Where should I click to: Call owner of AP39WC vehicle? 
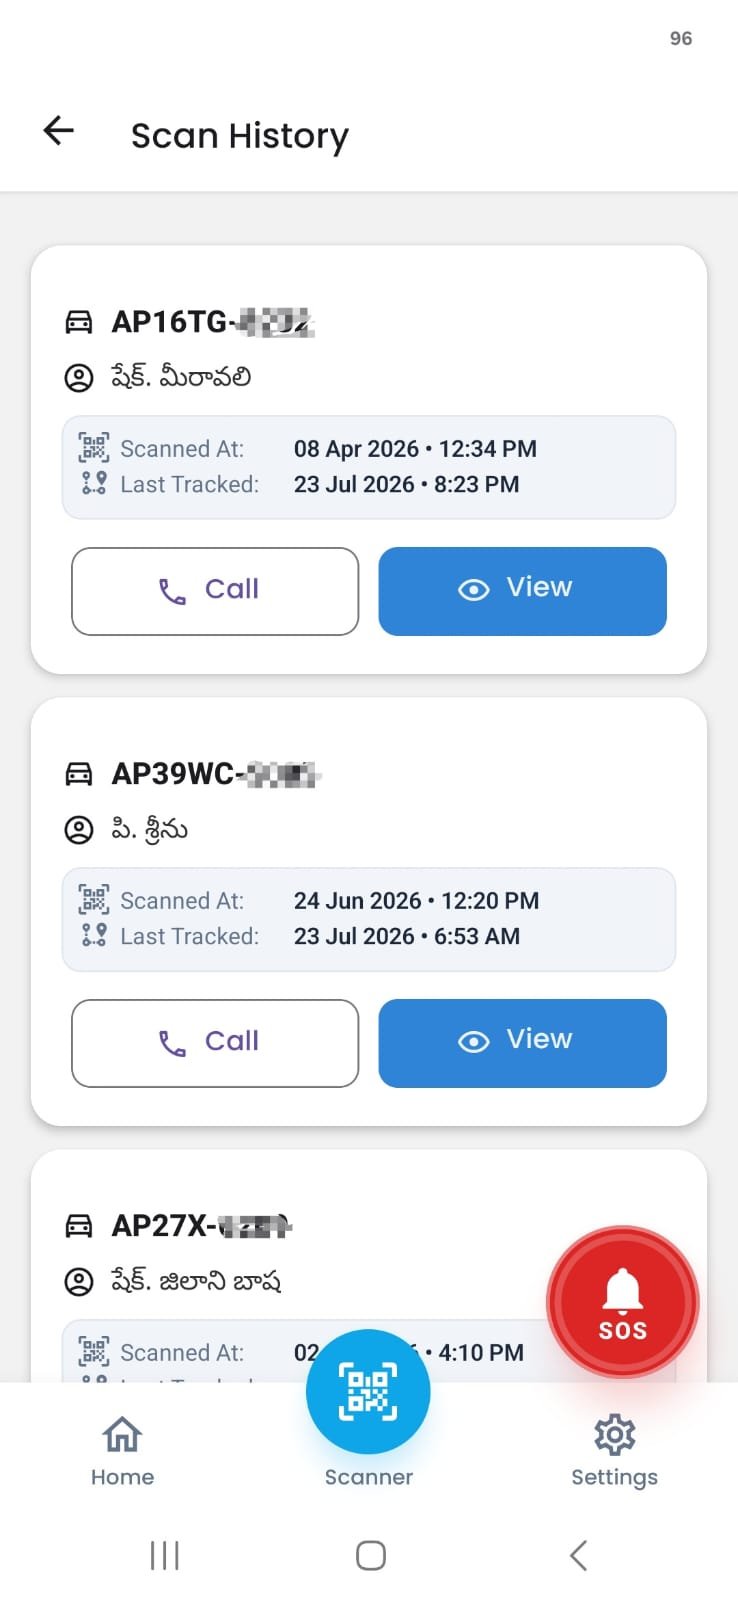coord(215,1043)
